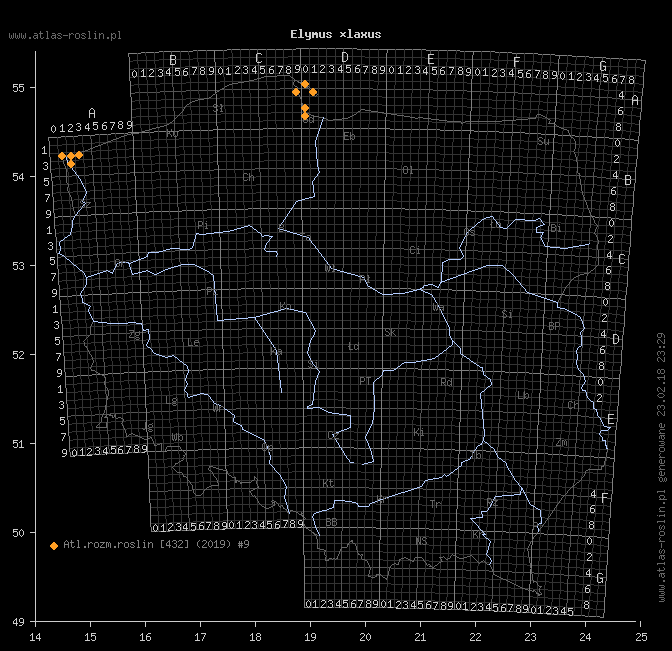Click the 'Rz' city label on the map
This screenshot has width=672, height=651.
pyautogui.click(x=492, y=502)
